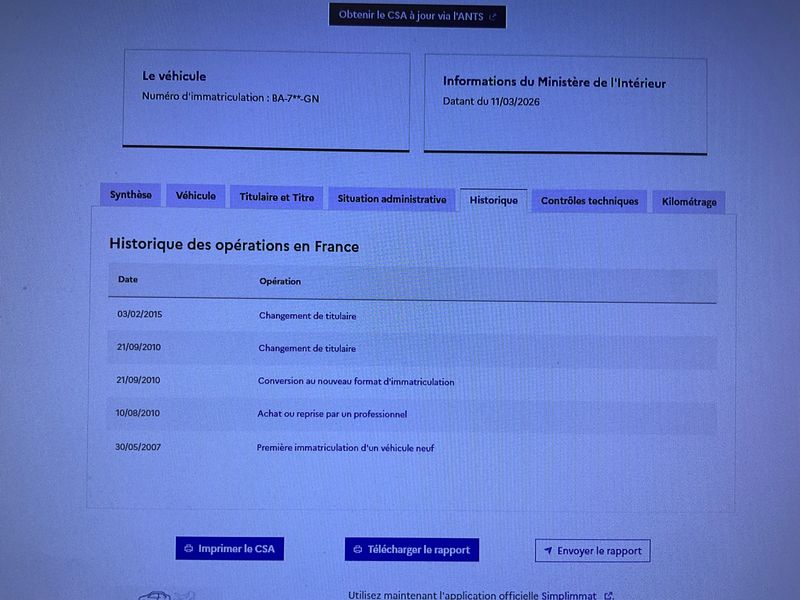The height and width of the screenshot is (600, 800).
Task: Click the registration number BA-7**-GN
Action: click(295, 98)
